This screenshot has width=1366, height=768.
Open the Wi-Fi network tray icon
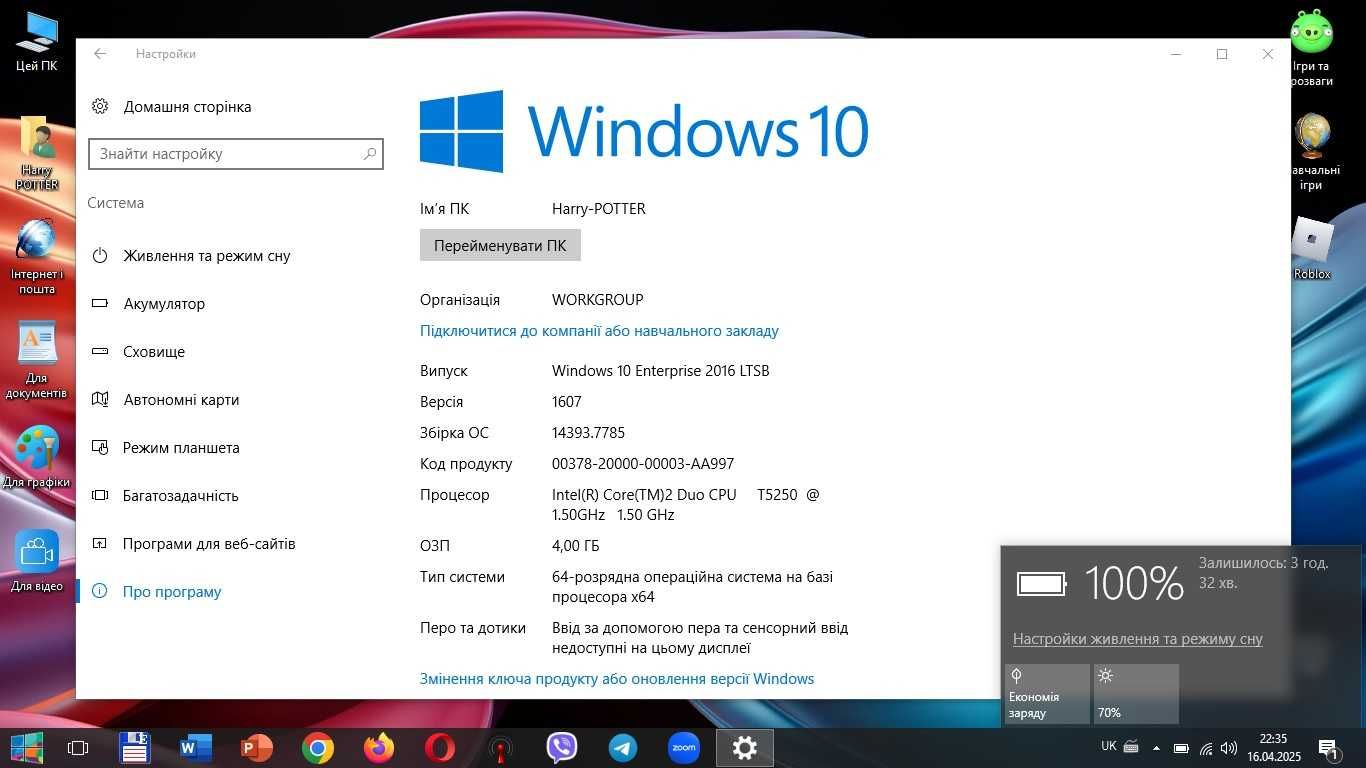pyautogui.click(x=1206, y=748)
